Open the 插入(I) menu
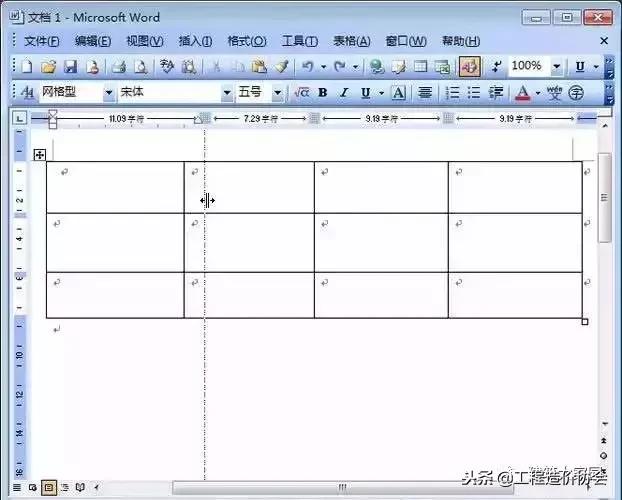Screen dimensions: 622x500 coord(195,41)
